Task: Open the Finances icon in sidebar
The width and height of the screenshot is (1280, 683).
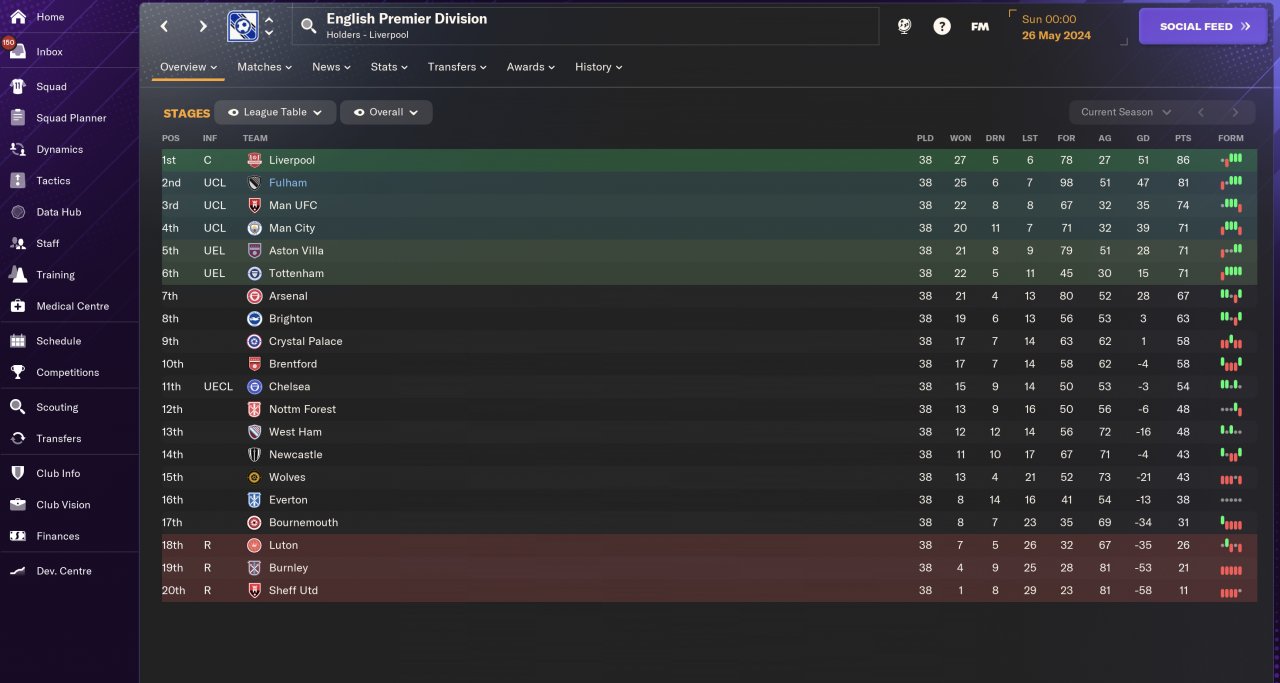Action: coord(17,536)
